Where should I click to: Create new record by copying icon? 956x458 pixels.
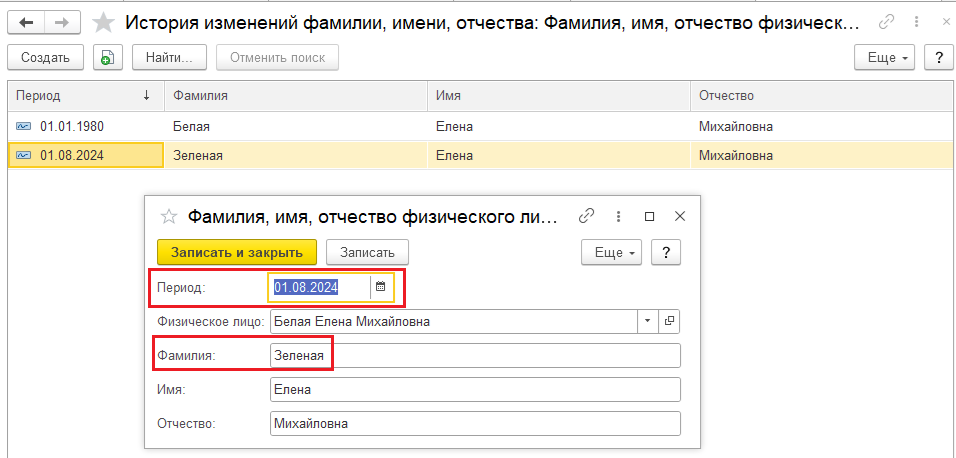(107, 58)
